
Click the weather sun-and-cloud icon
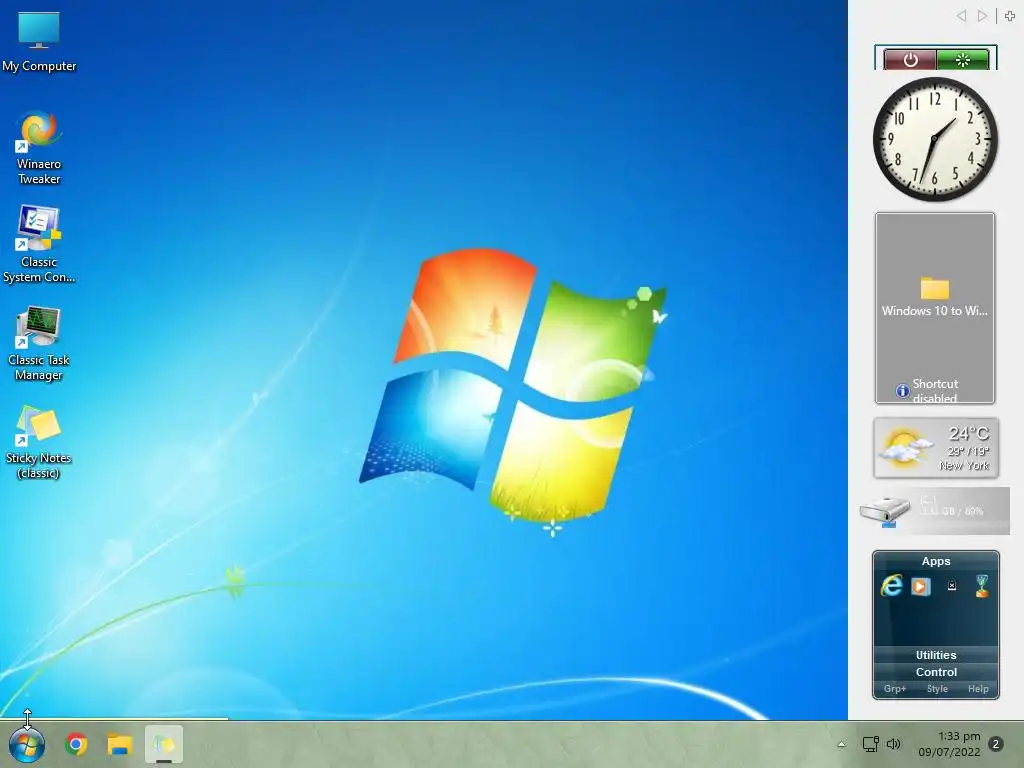coord(905,448)
